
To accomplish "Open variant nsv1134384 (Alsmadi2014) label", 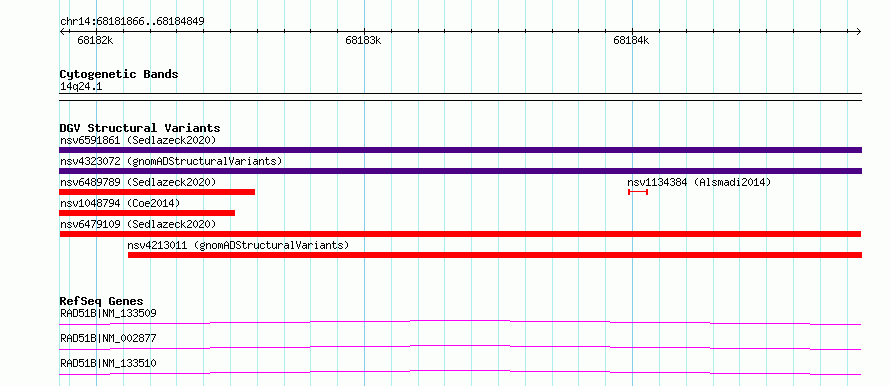I will tap(699, 182).
